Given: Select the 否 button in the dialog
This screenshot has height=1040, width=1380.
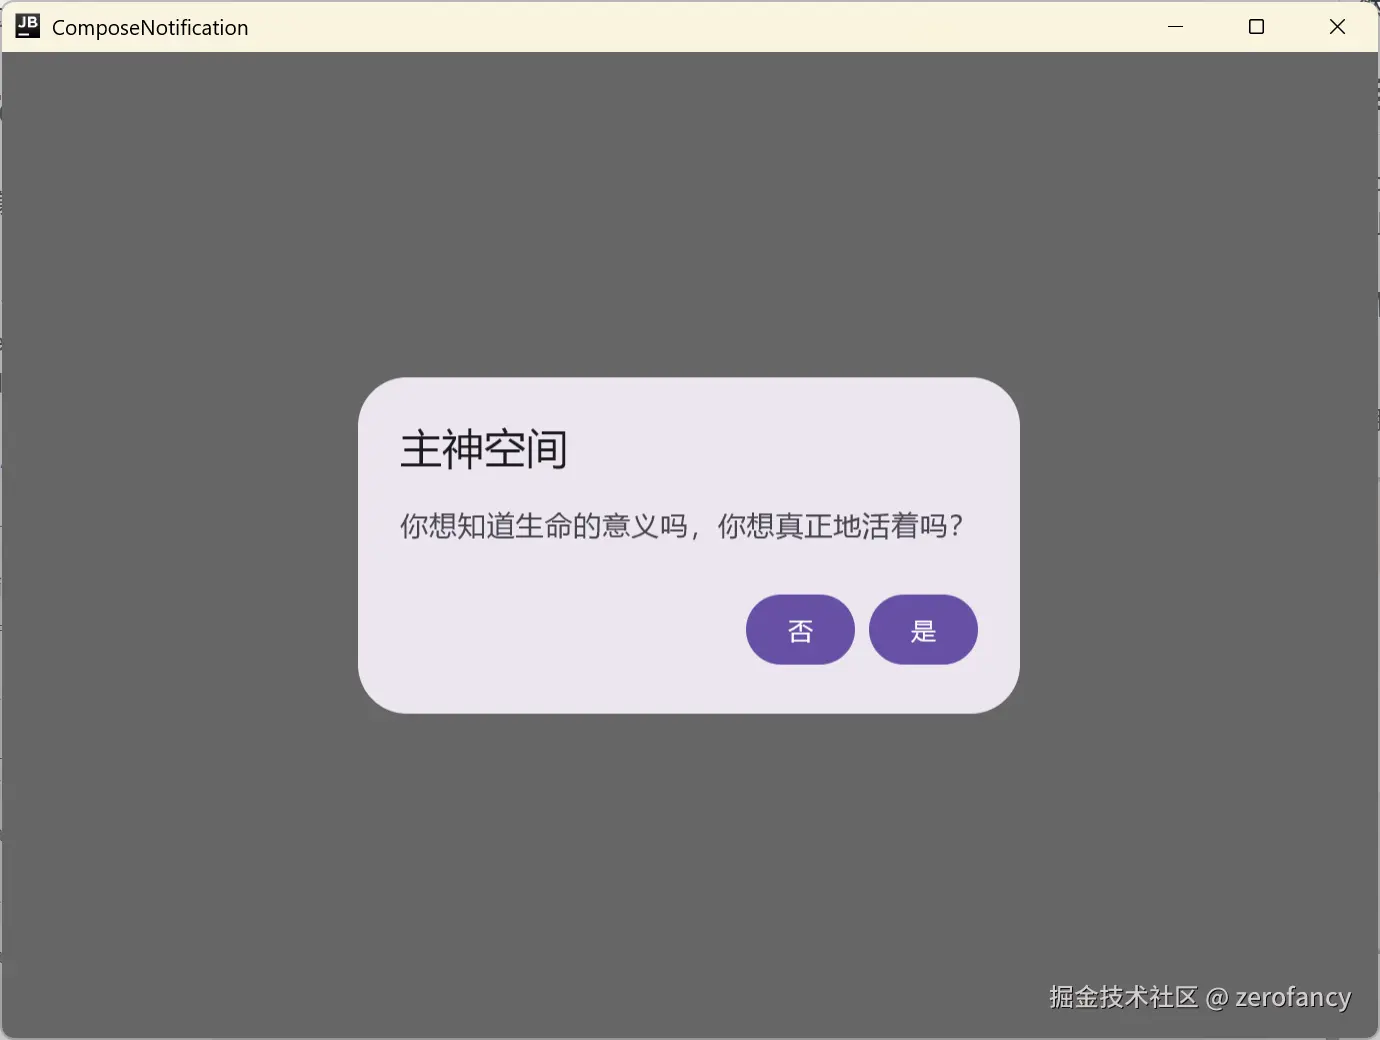Looking at the screenshot, I should (x=799, y=629).
